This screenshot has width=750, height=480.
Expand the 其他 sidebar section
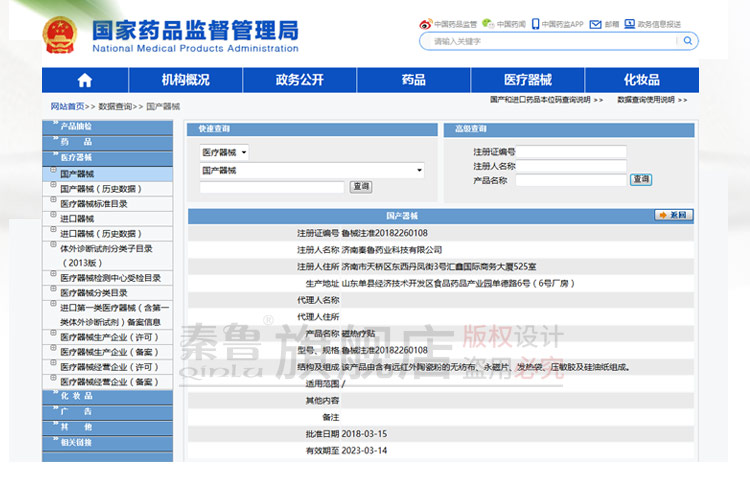click(108, 427)
